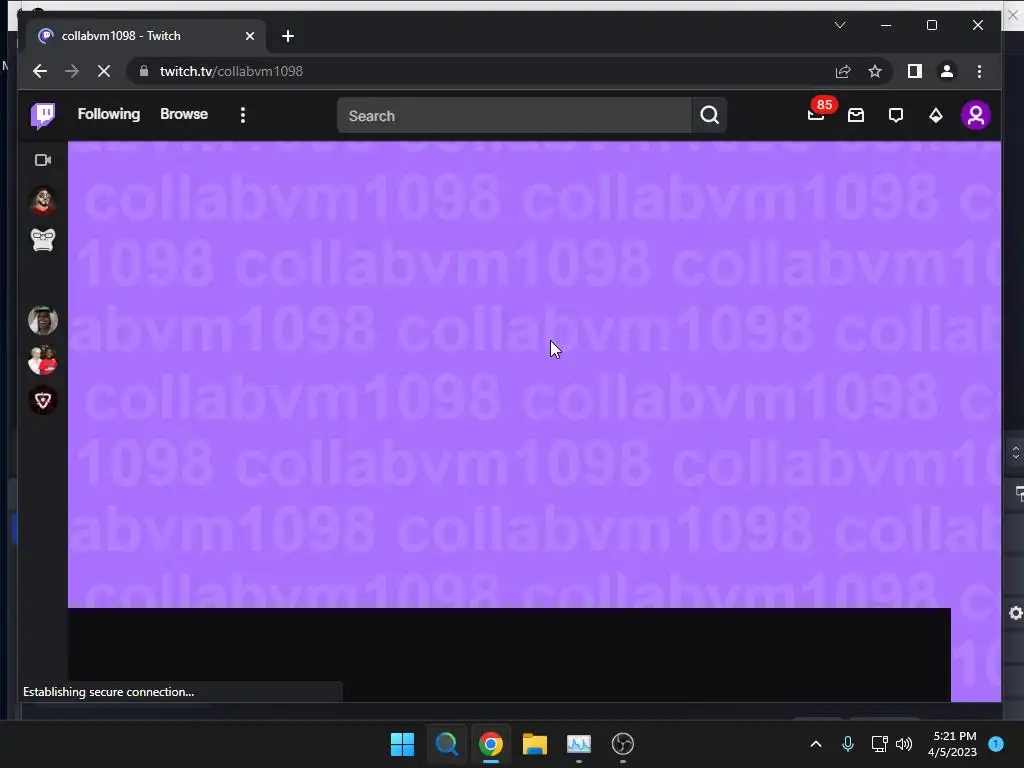1024x768 pixels.
Task: View site information lock icon
Action: 144,71
